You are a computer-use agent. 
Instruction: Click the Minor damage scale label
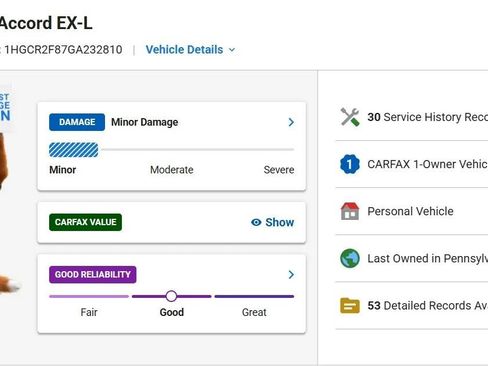(x=63, y=170)
